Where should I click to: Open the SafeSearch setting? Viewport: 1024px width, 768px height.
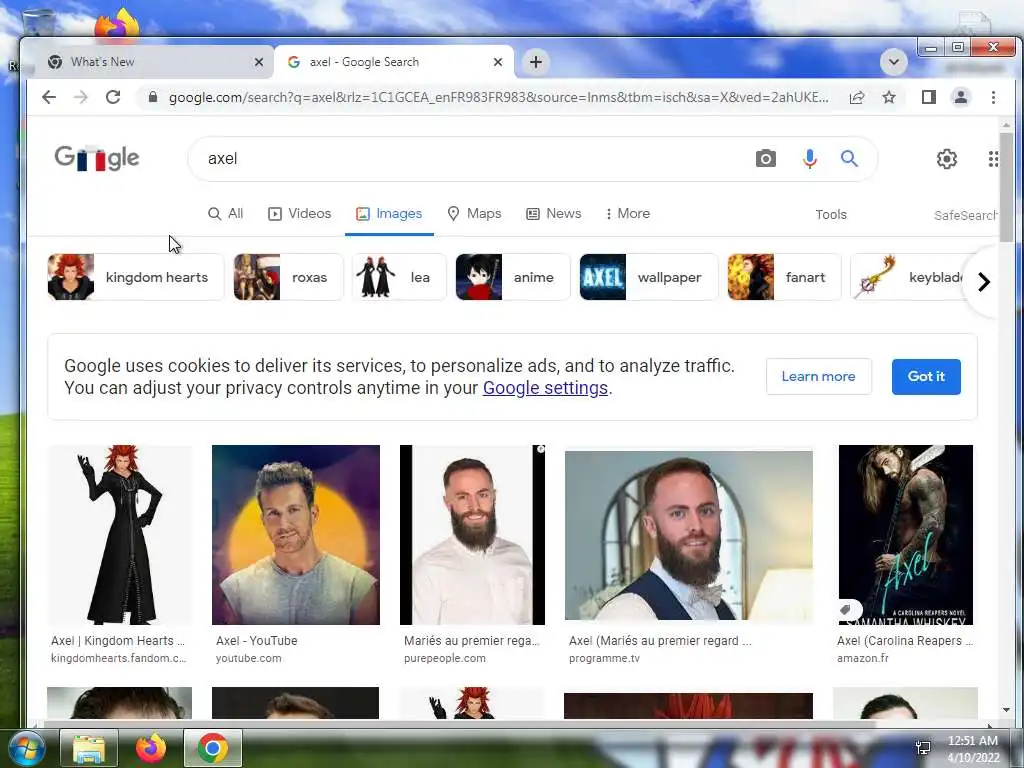965,215
